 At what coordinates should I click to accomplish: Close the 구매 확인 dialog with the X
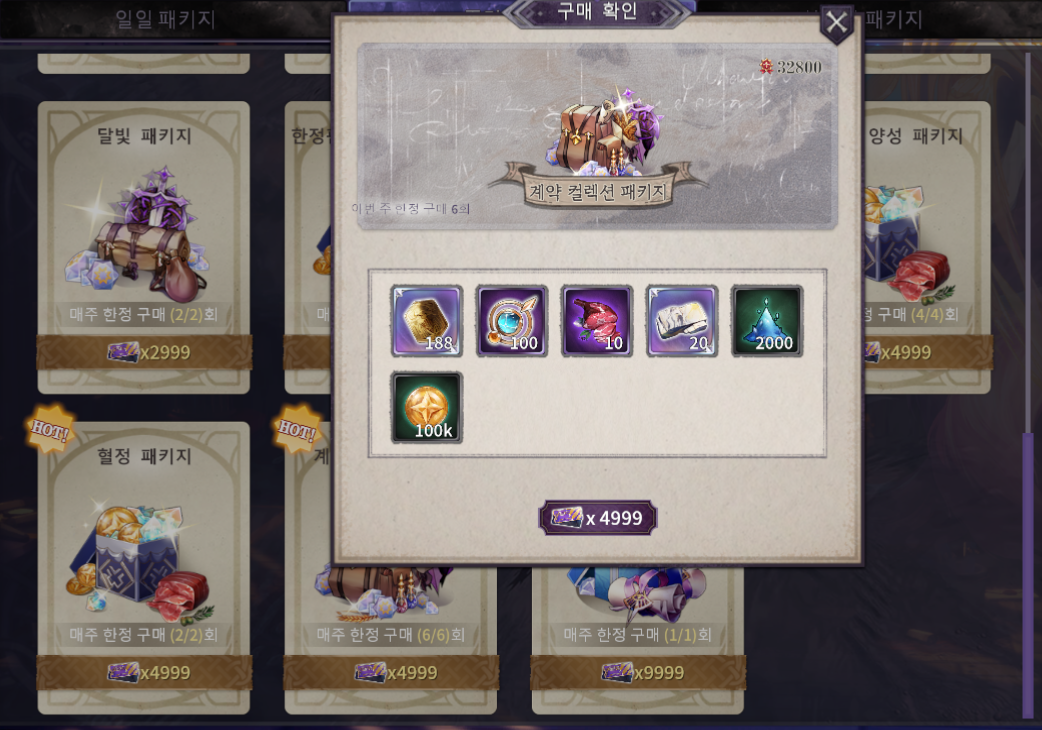(x=836, y=23)
